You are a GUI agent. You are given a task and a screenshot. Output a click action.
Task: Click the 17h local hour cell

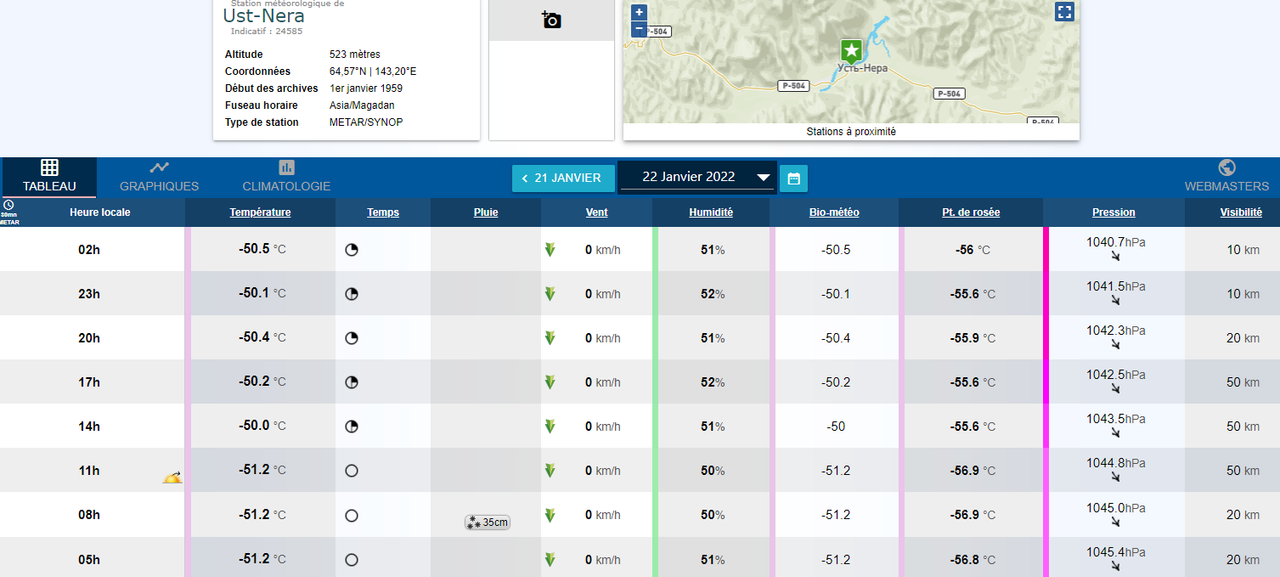(x=89, y=382)
